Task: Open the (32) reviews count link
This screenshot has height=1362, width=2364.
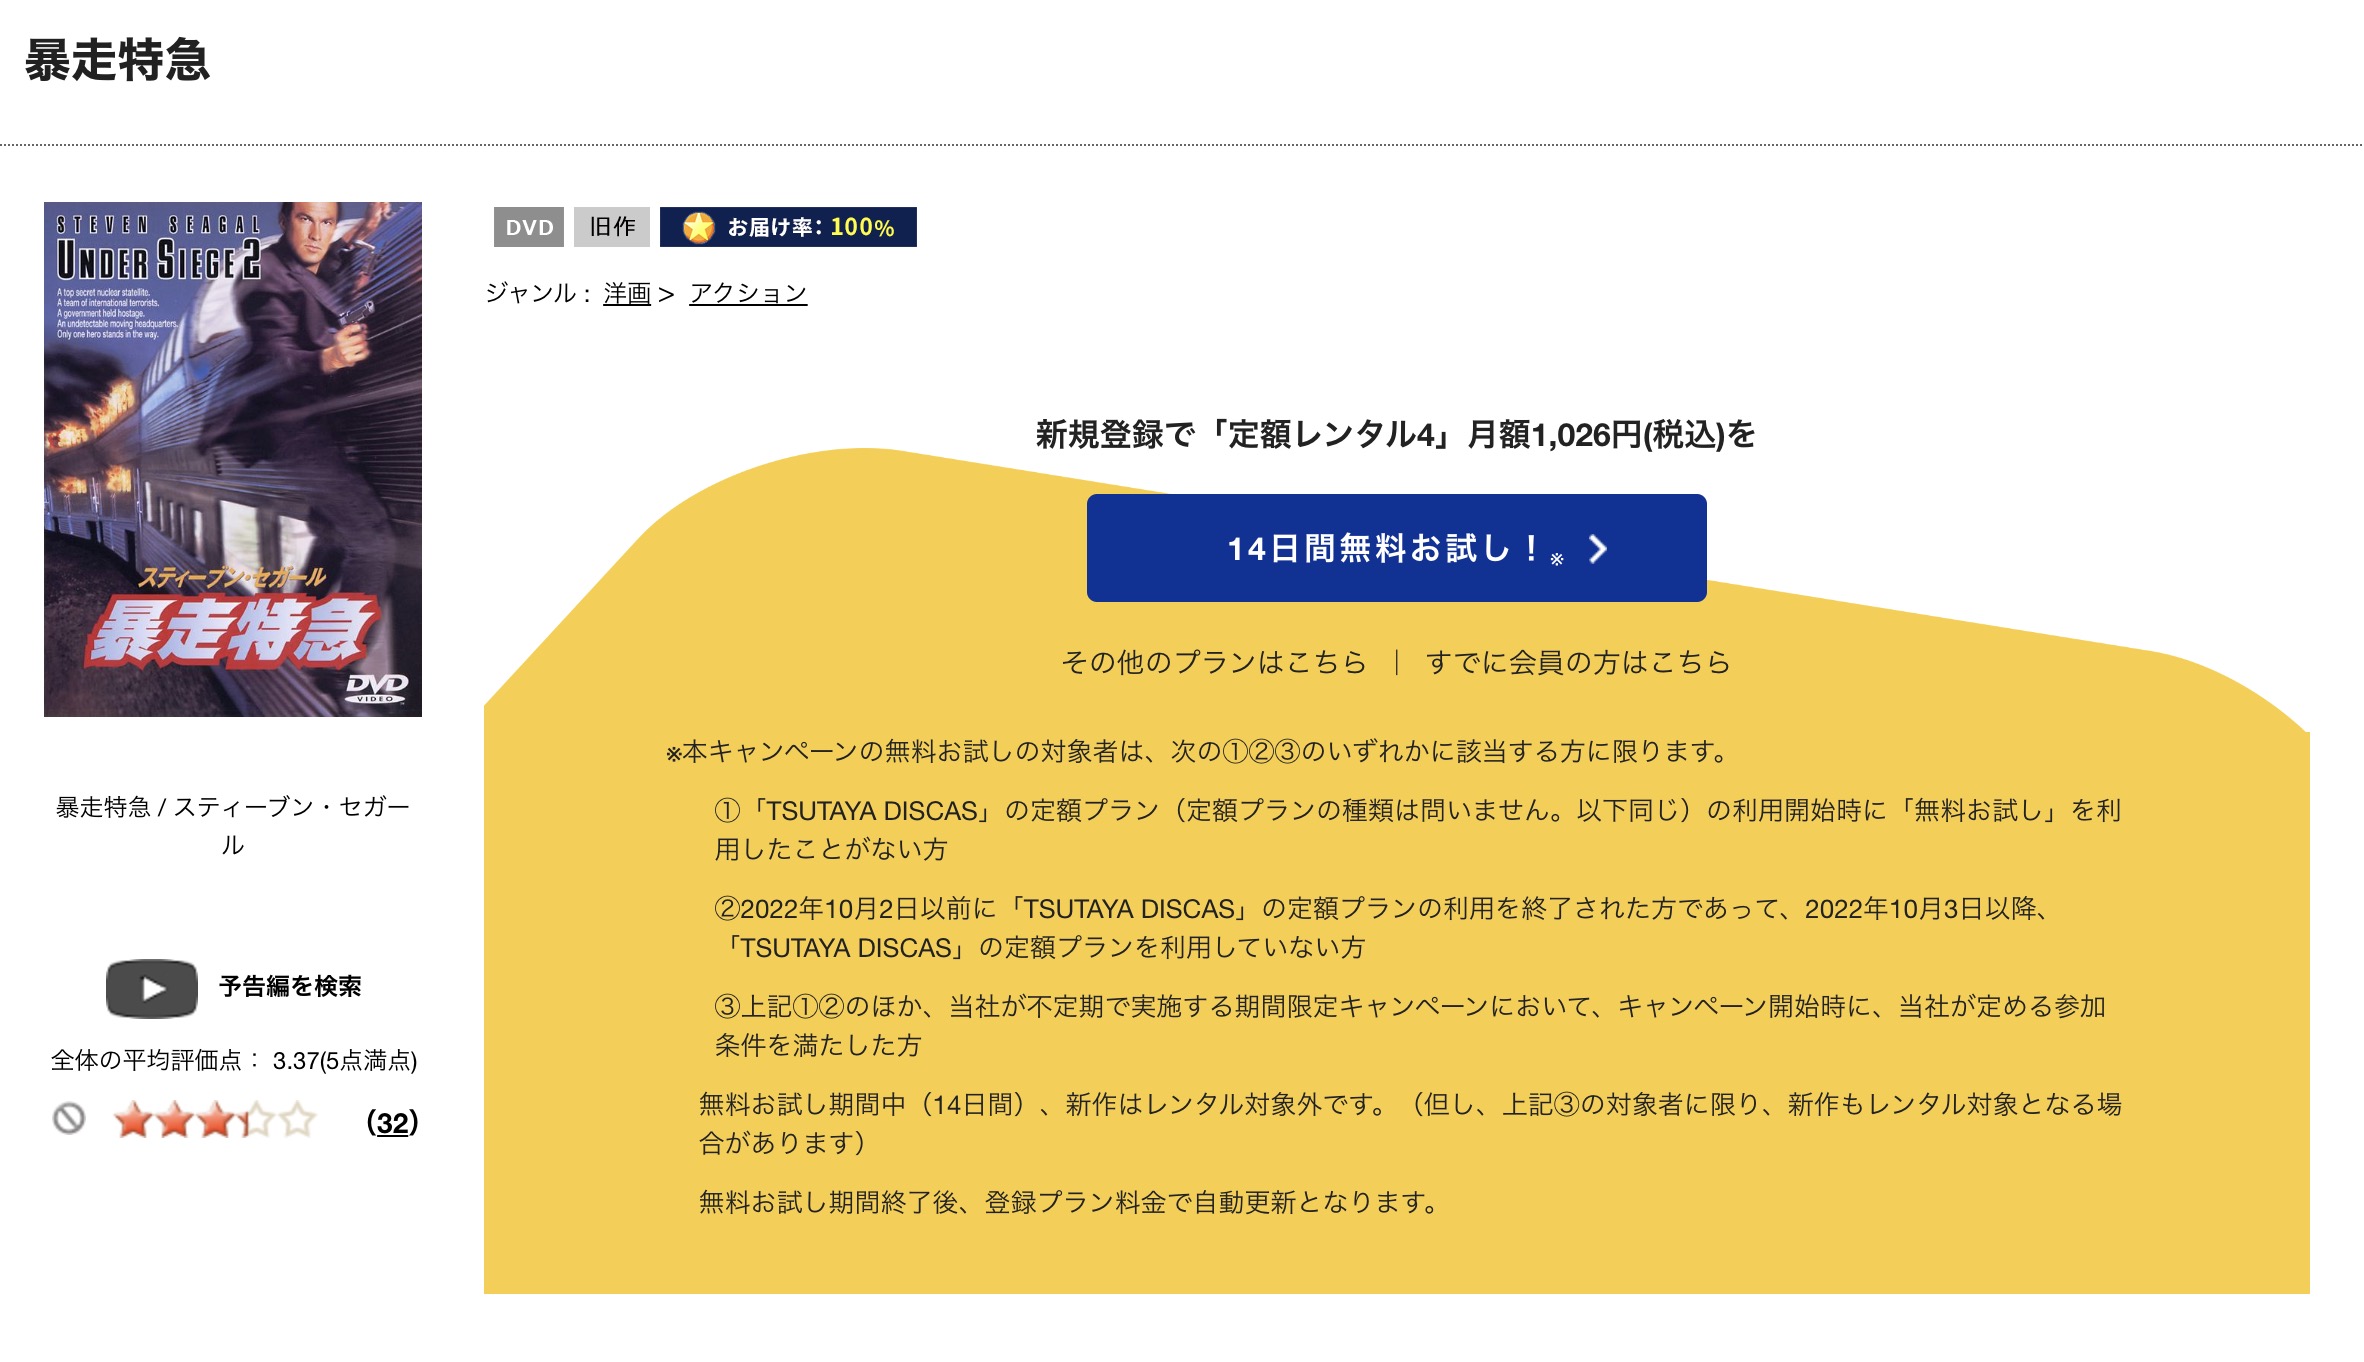Action: click(392, 1122)
